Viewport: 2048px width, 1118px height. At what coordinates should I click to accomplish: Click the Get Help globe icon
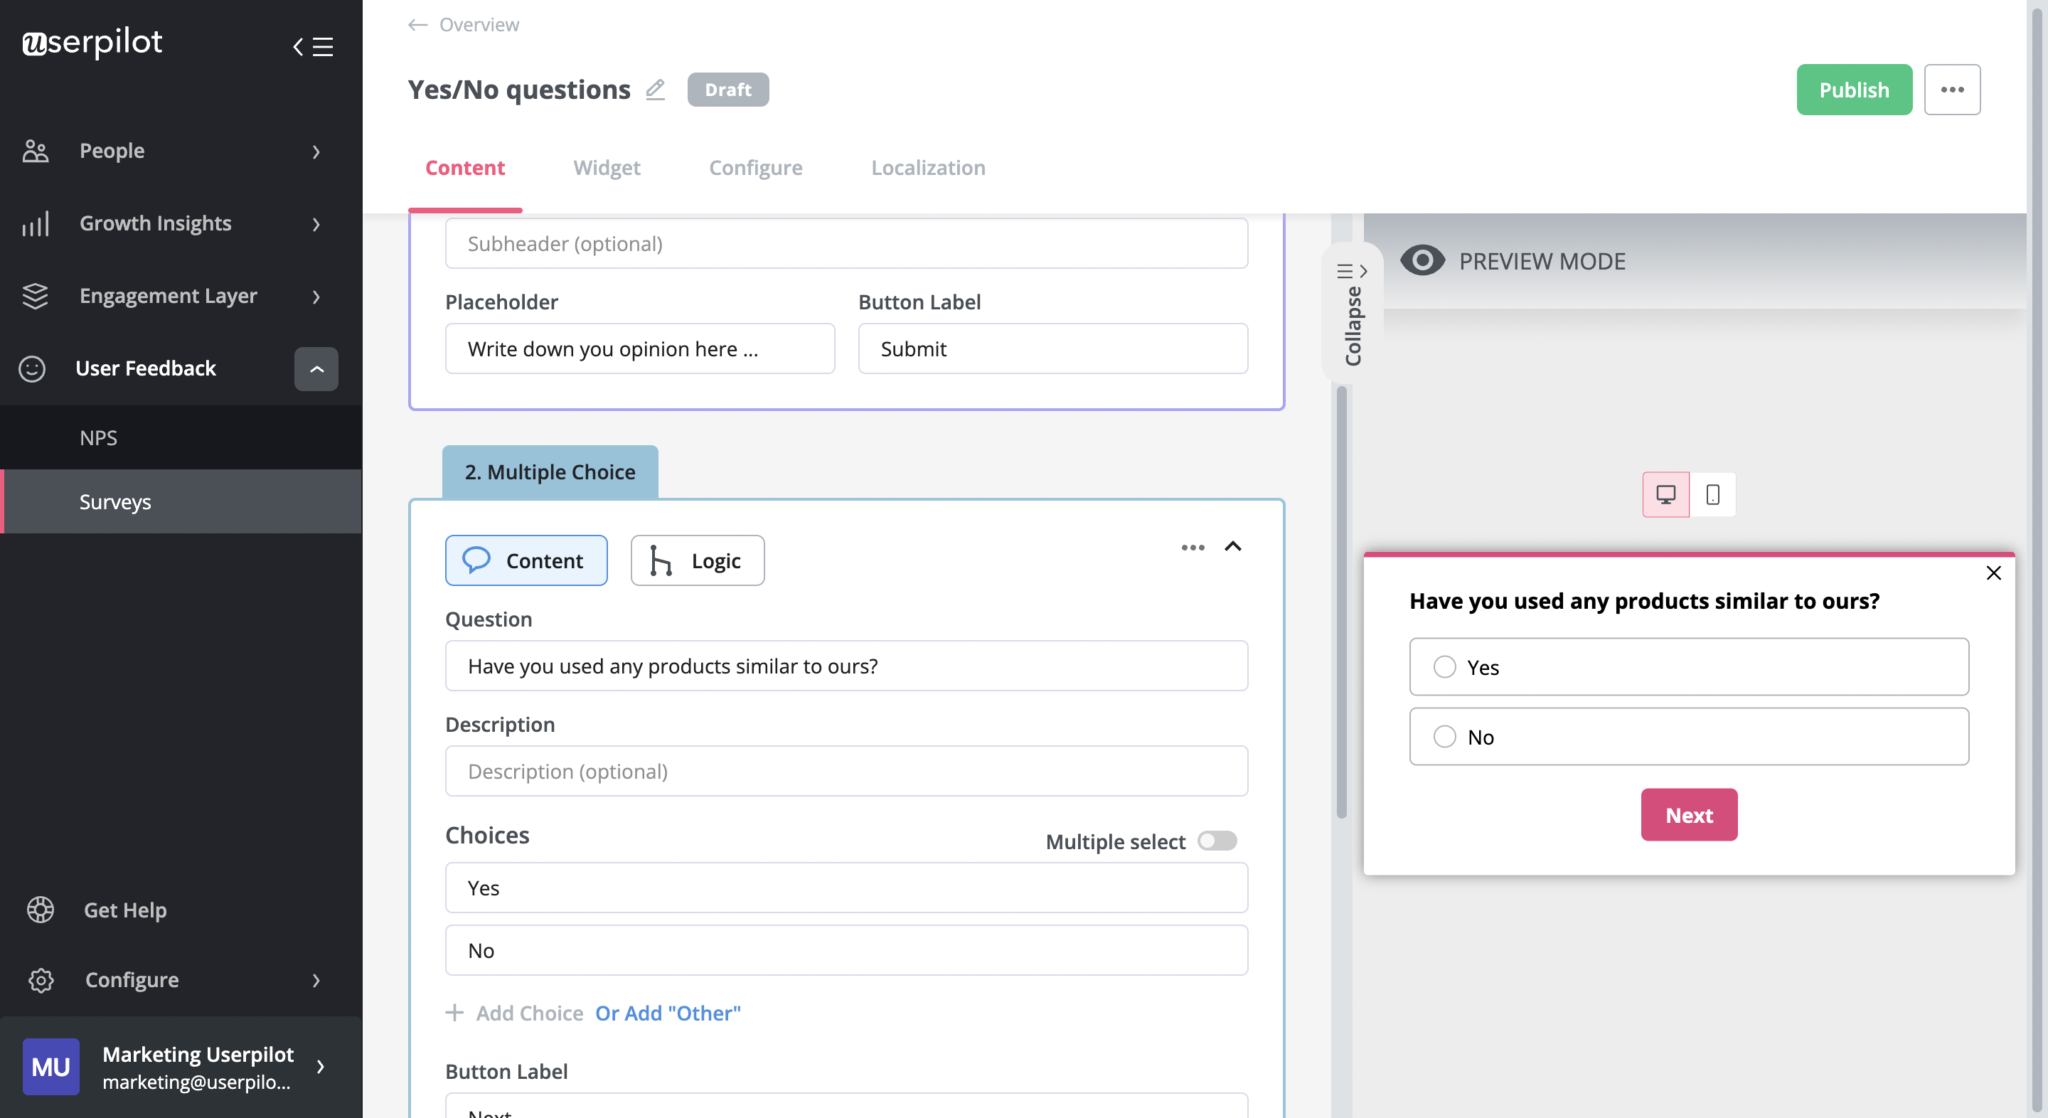coord(40,910)
